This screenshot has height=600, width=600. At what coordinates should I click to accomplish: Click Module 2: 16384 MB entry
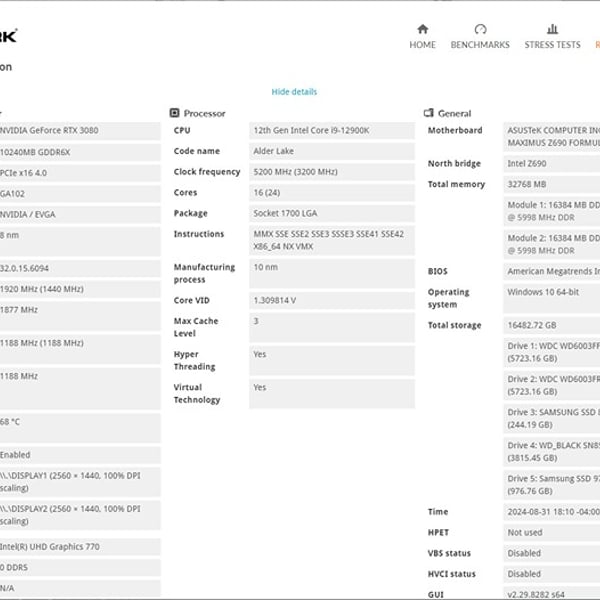[552, 245]
